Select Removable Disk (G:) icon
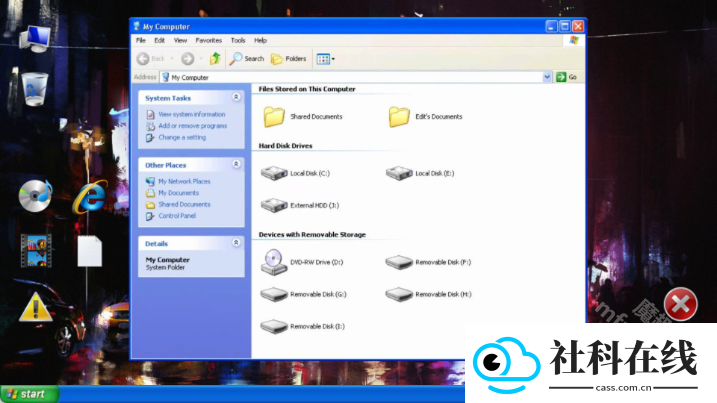 click(x=274, y=294)
